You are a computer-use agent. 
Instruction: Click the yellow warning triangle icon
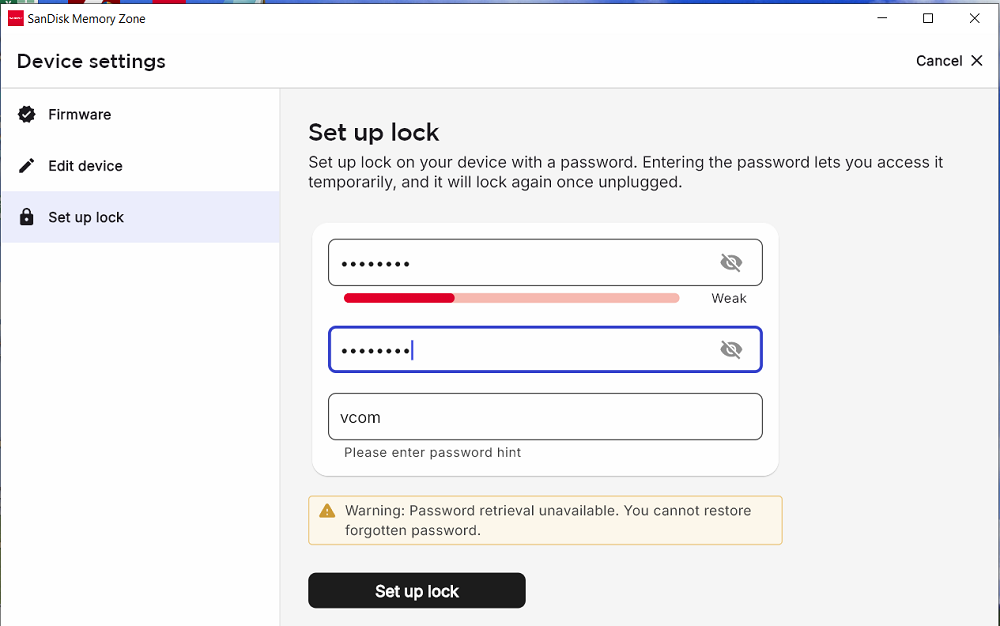[327, 511]
